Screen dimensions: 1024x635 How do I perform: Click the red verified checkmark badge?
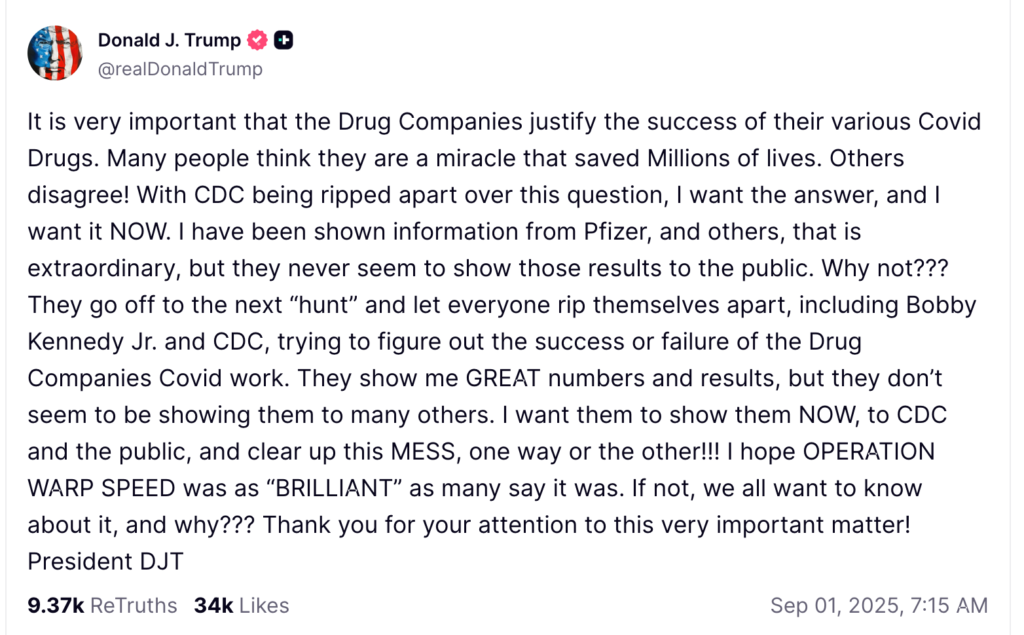tap(257, 40)
